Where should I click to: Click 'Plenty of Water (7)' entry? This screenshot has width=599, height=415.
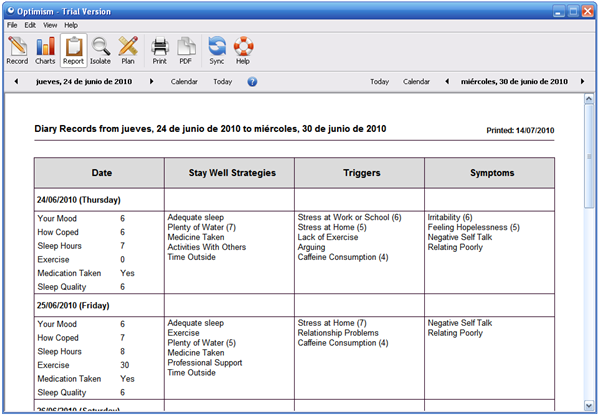coord(202,227)
